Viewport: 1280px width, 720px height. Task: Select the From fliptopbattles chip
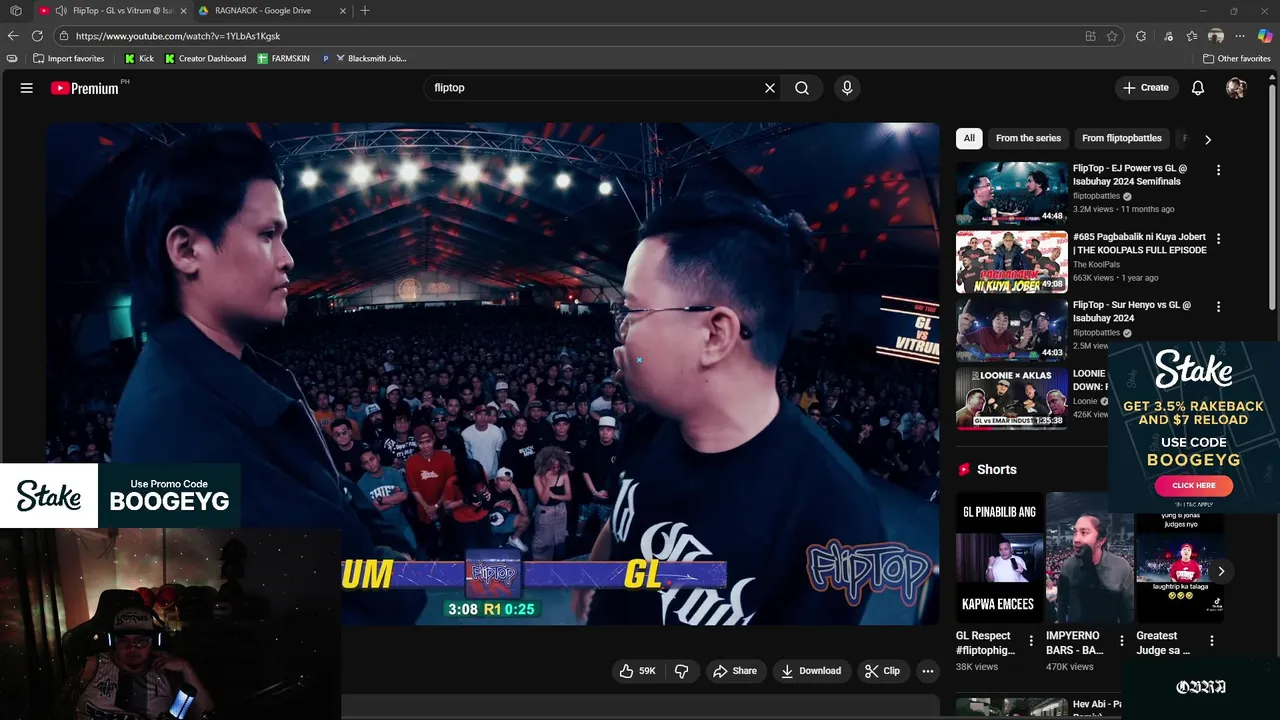pos(1122,138)
